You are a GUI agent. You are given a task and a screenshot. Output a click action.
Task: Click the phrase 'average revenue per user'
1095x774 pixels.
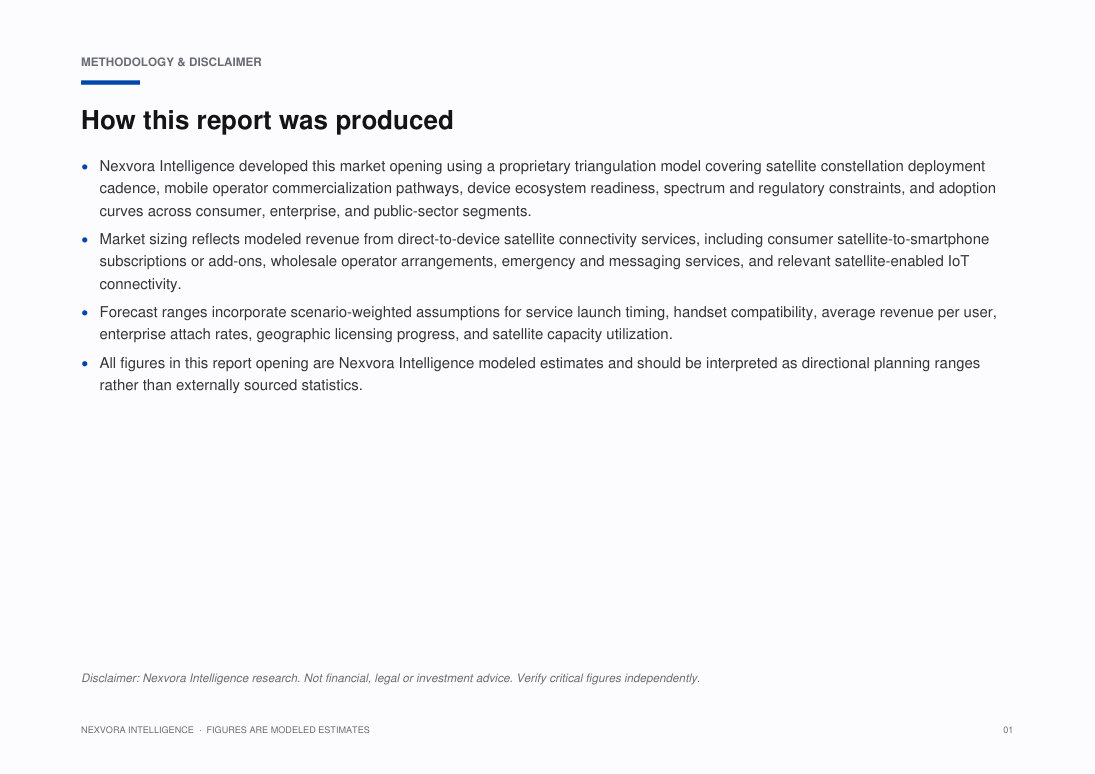click(906, 312)
